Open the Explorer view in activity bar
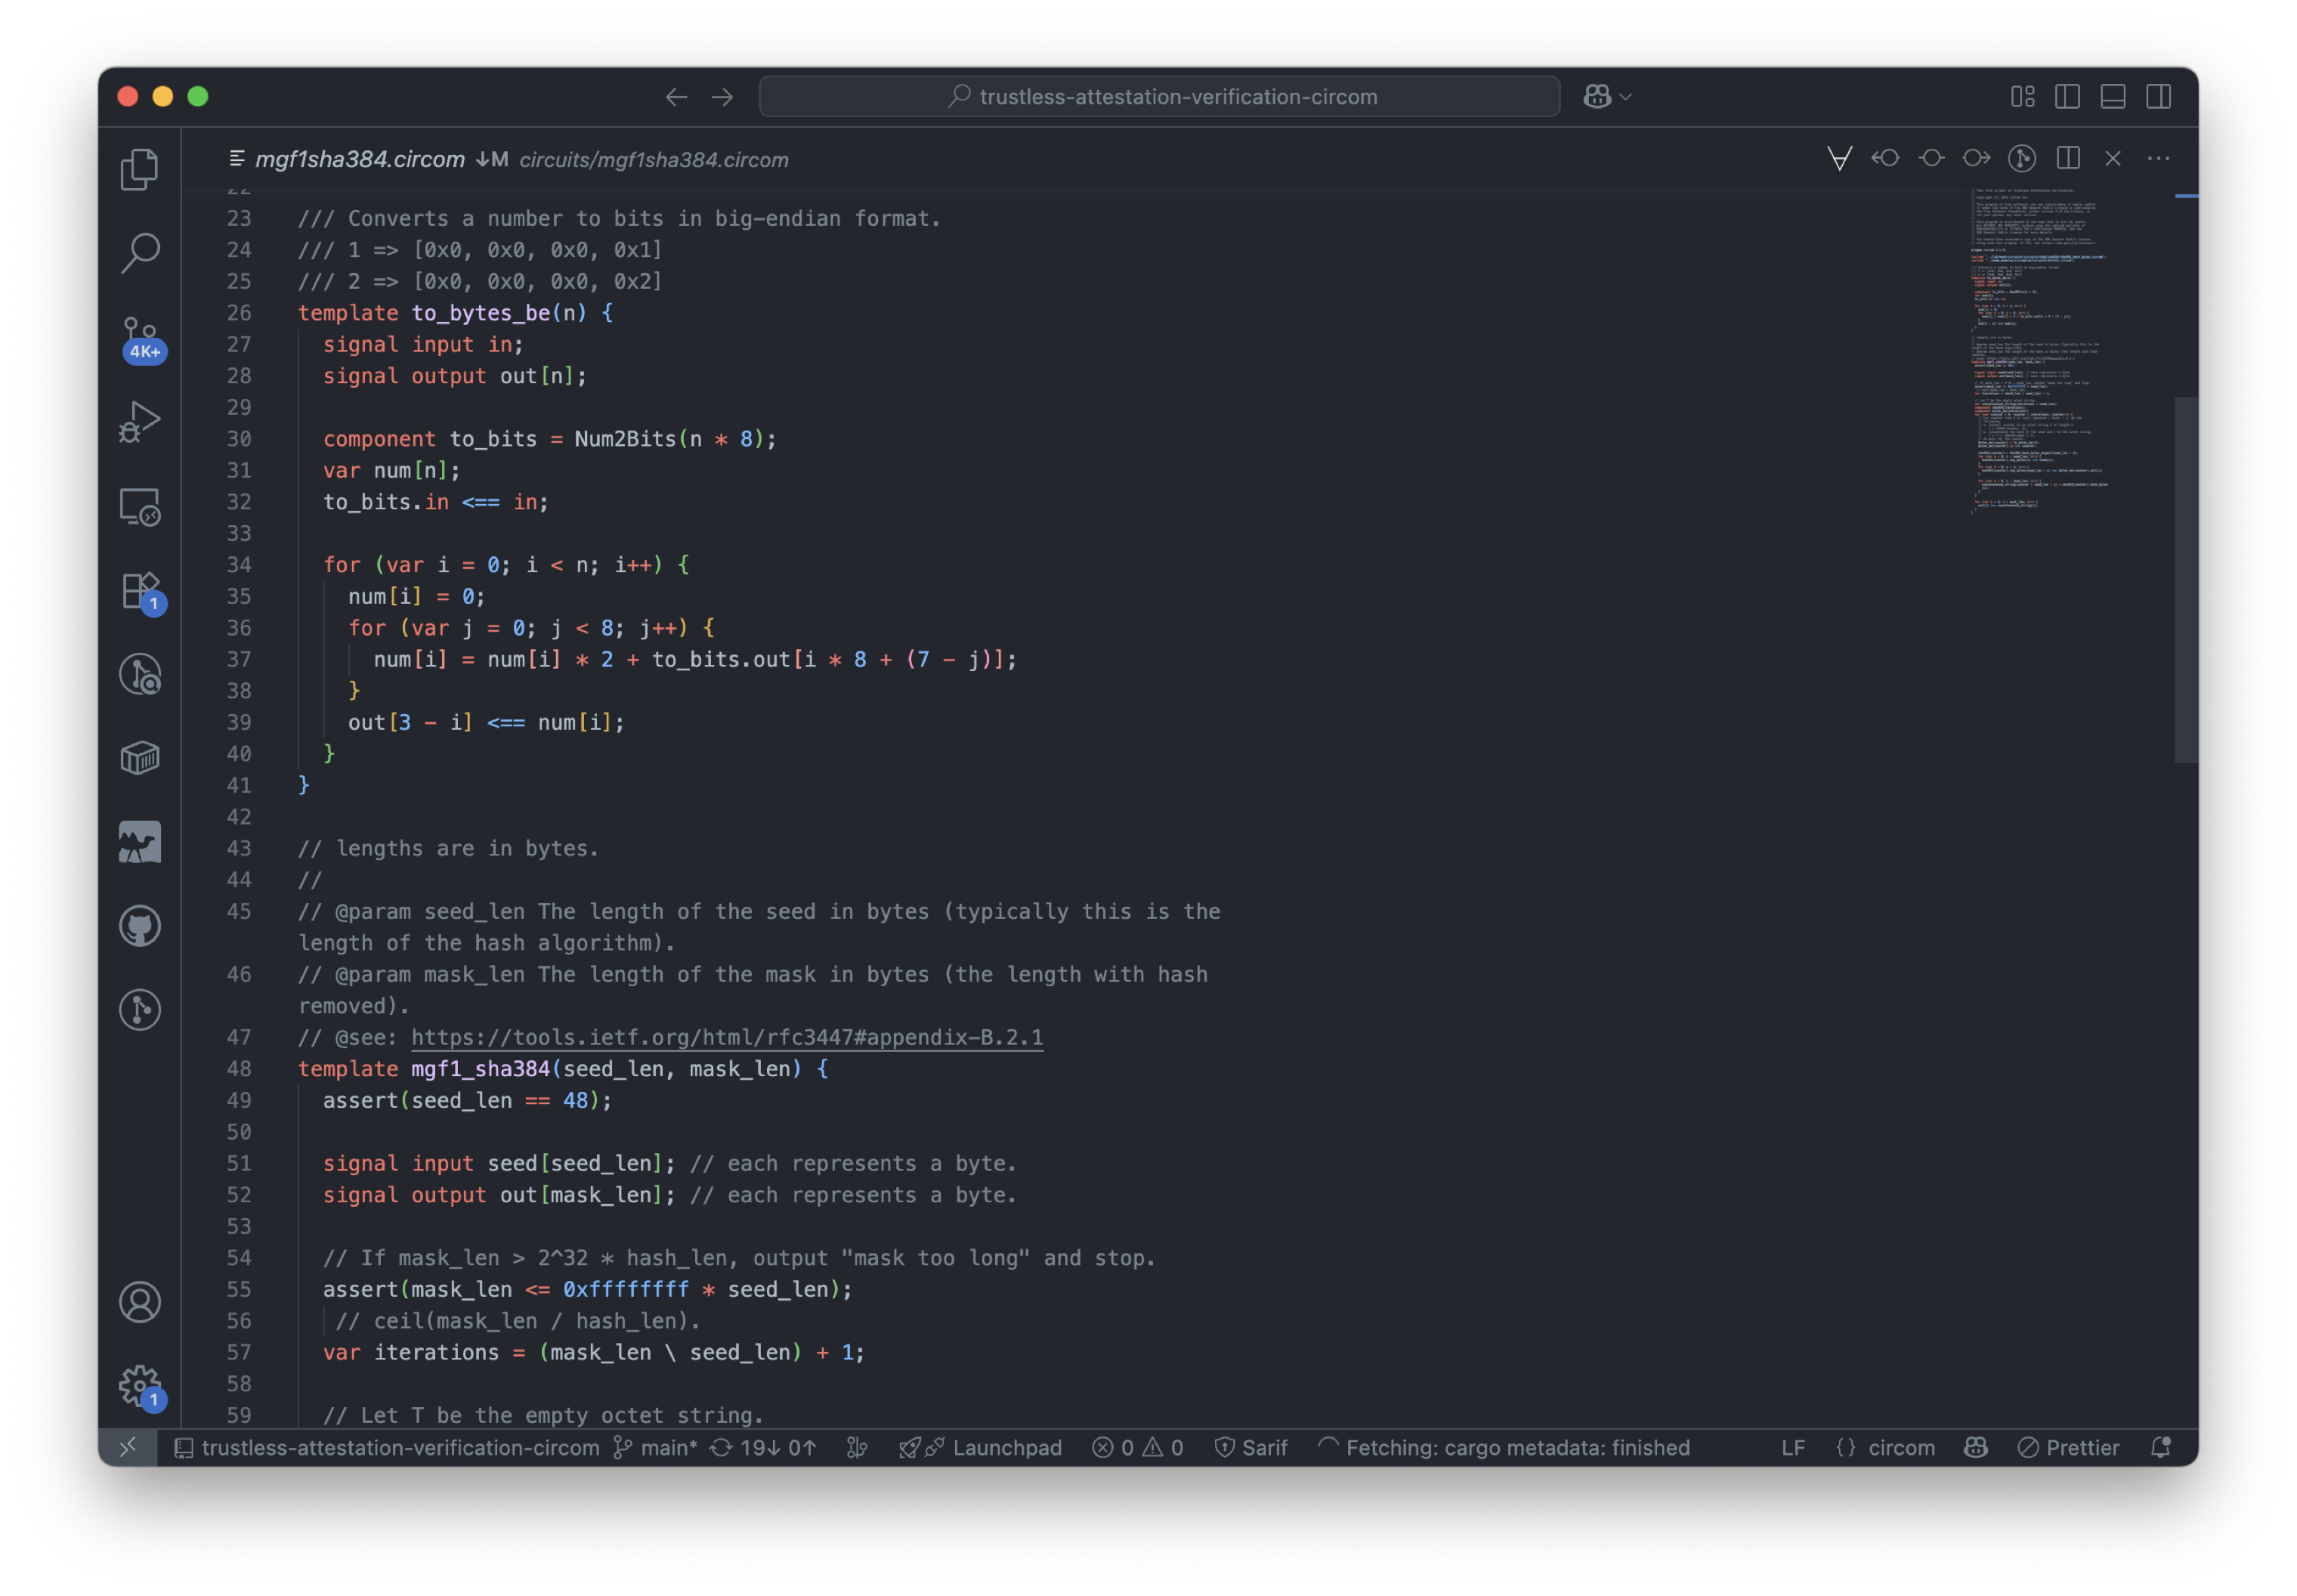 click(140, 169)
